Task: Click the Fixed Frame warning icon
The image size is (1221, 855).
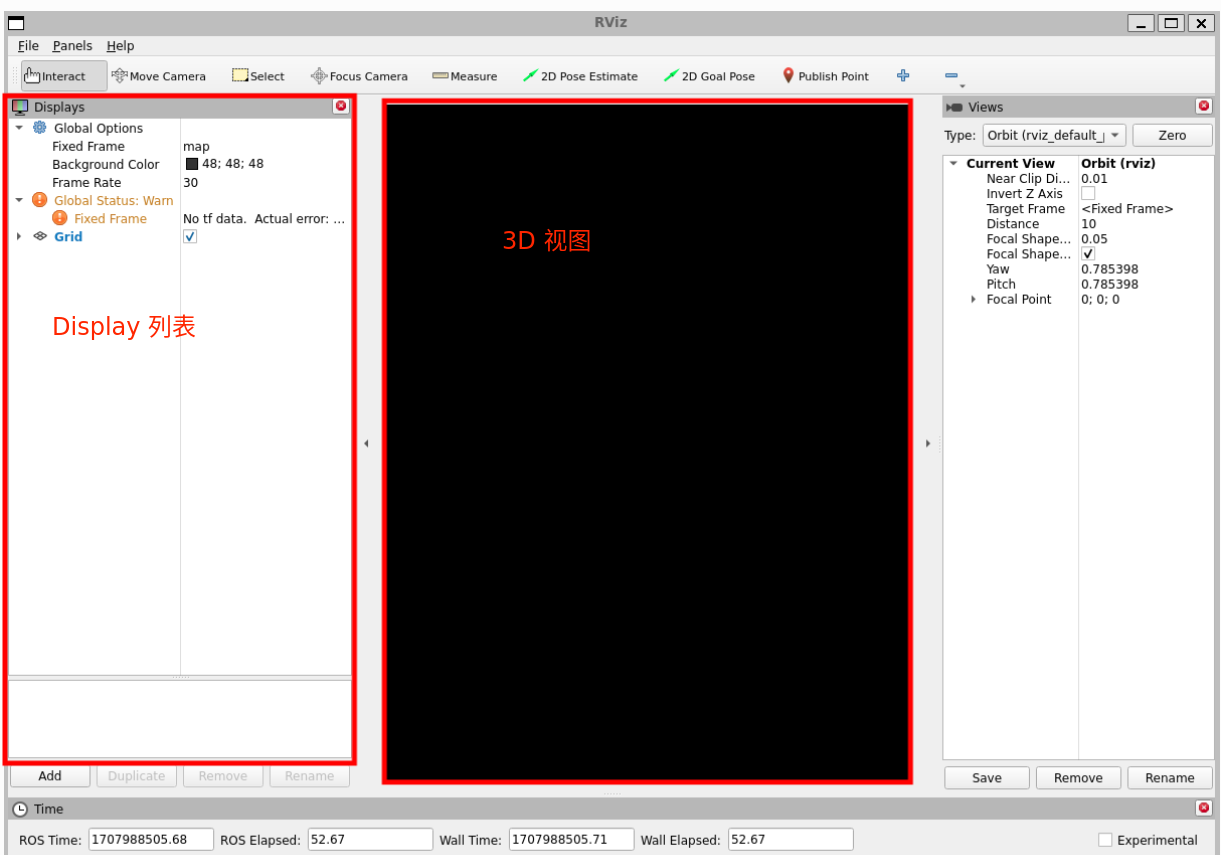Action: (x=60, y=218)
